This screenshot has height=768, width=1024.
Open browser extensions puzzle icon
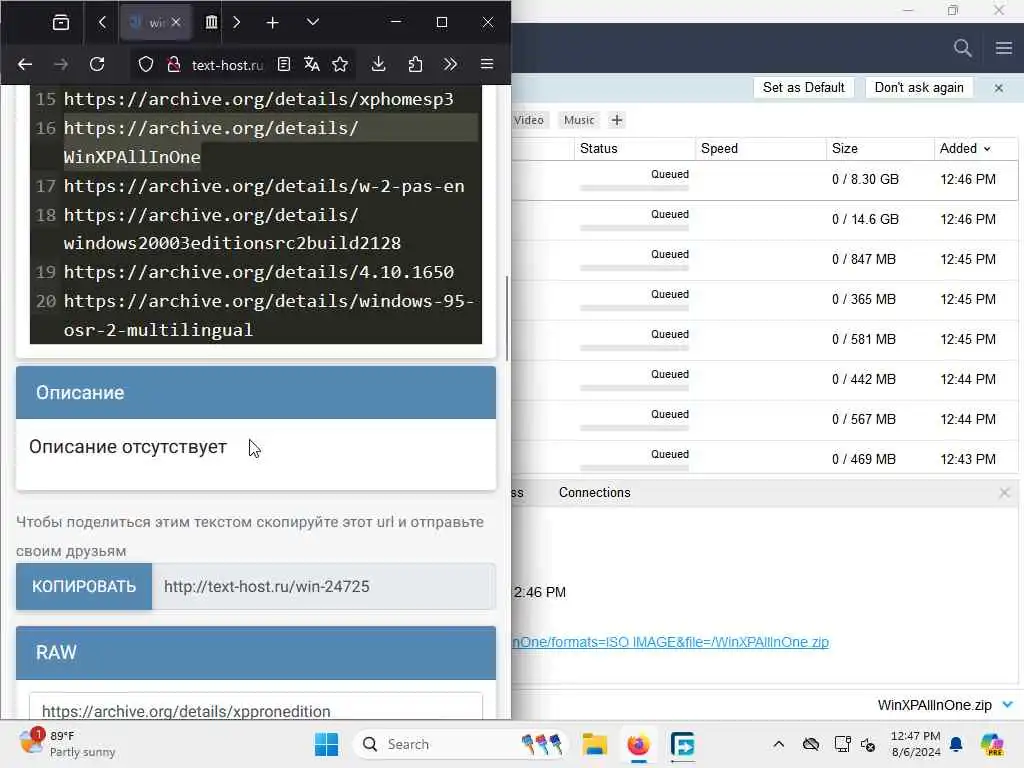coord(415,64)
